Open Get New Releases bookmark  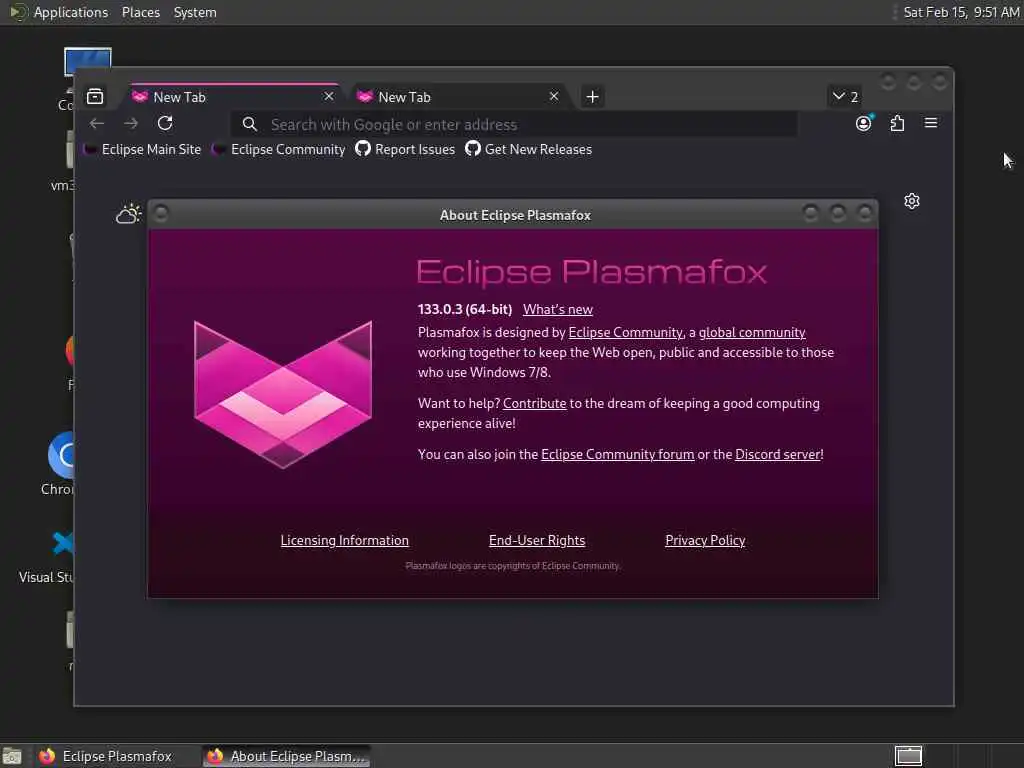click(x=528, y=150)
